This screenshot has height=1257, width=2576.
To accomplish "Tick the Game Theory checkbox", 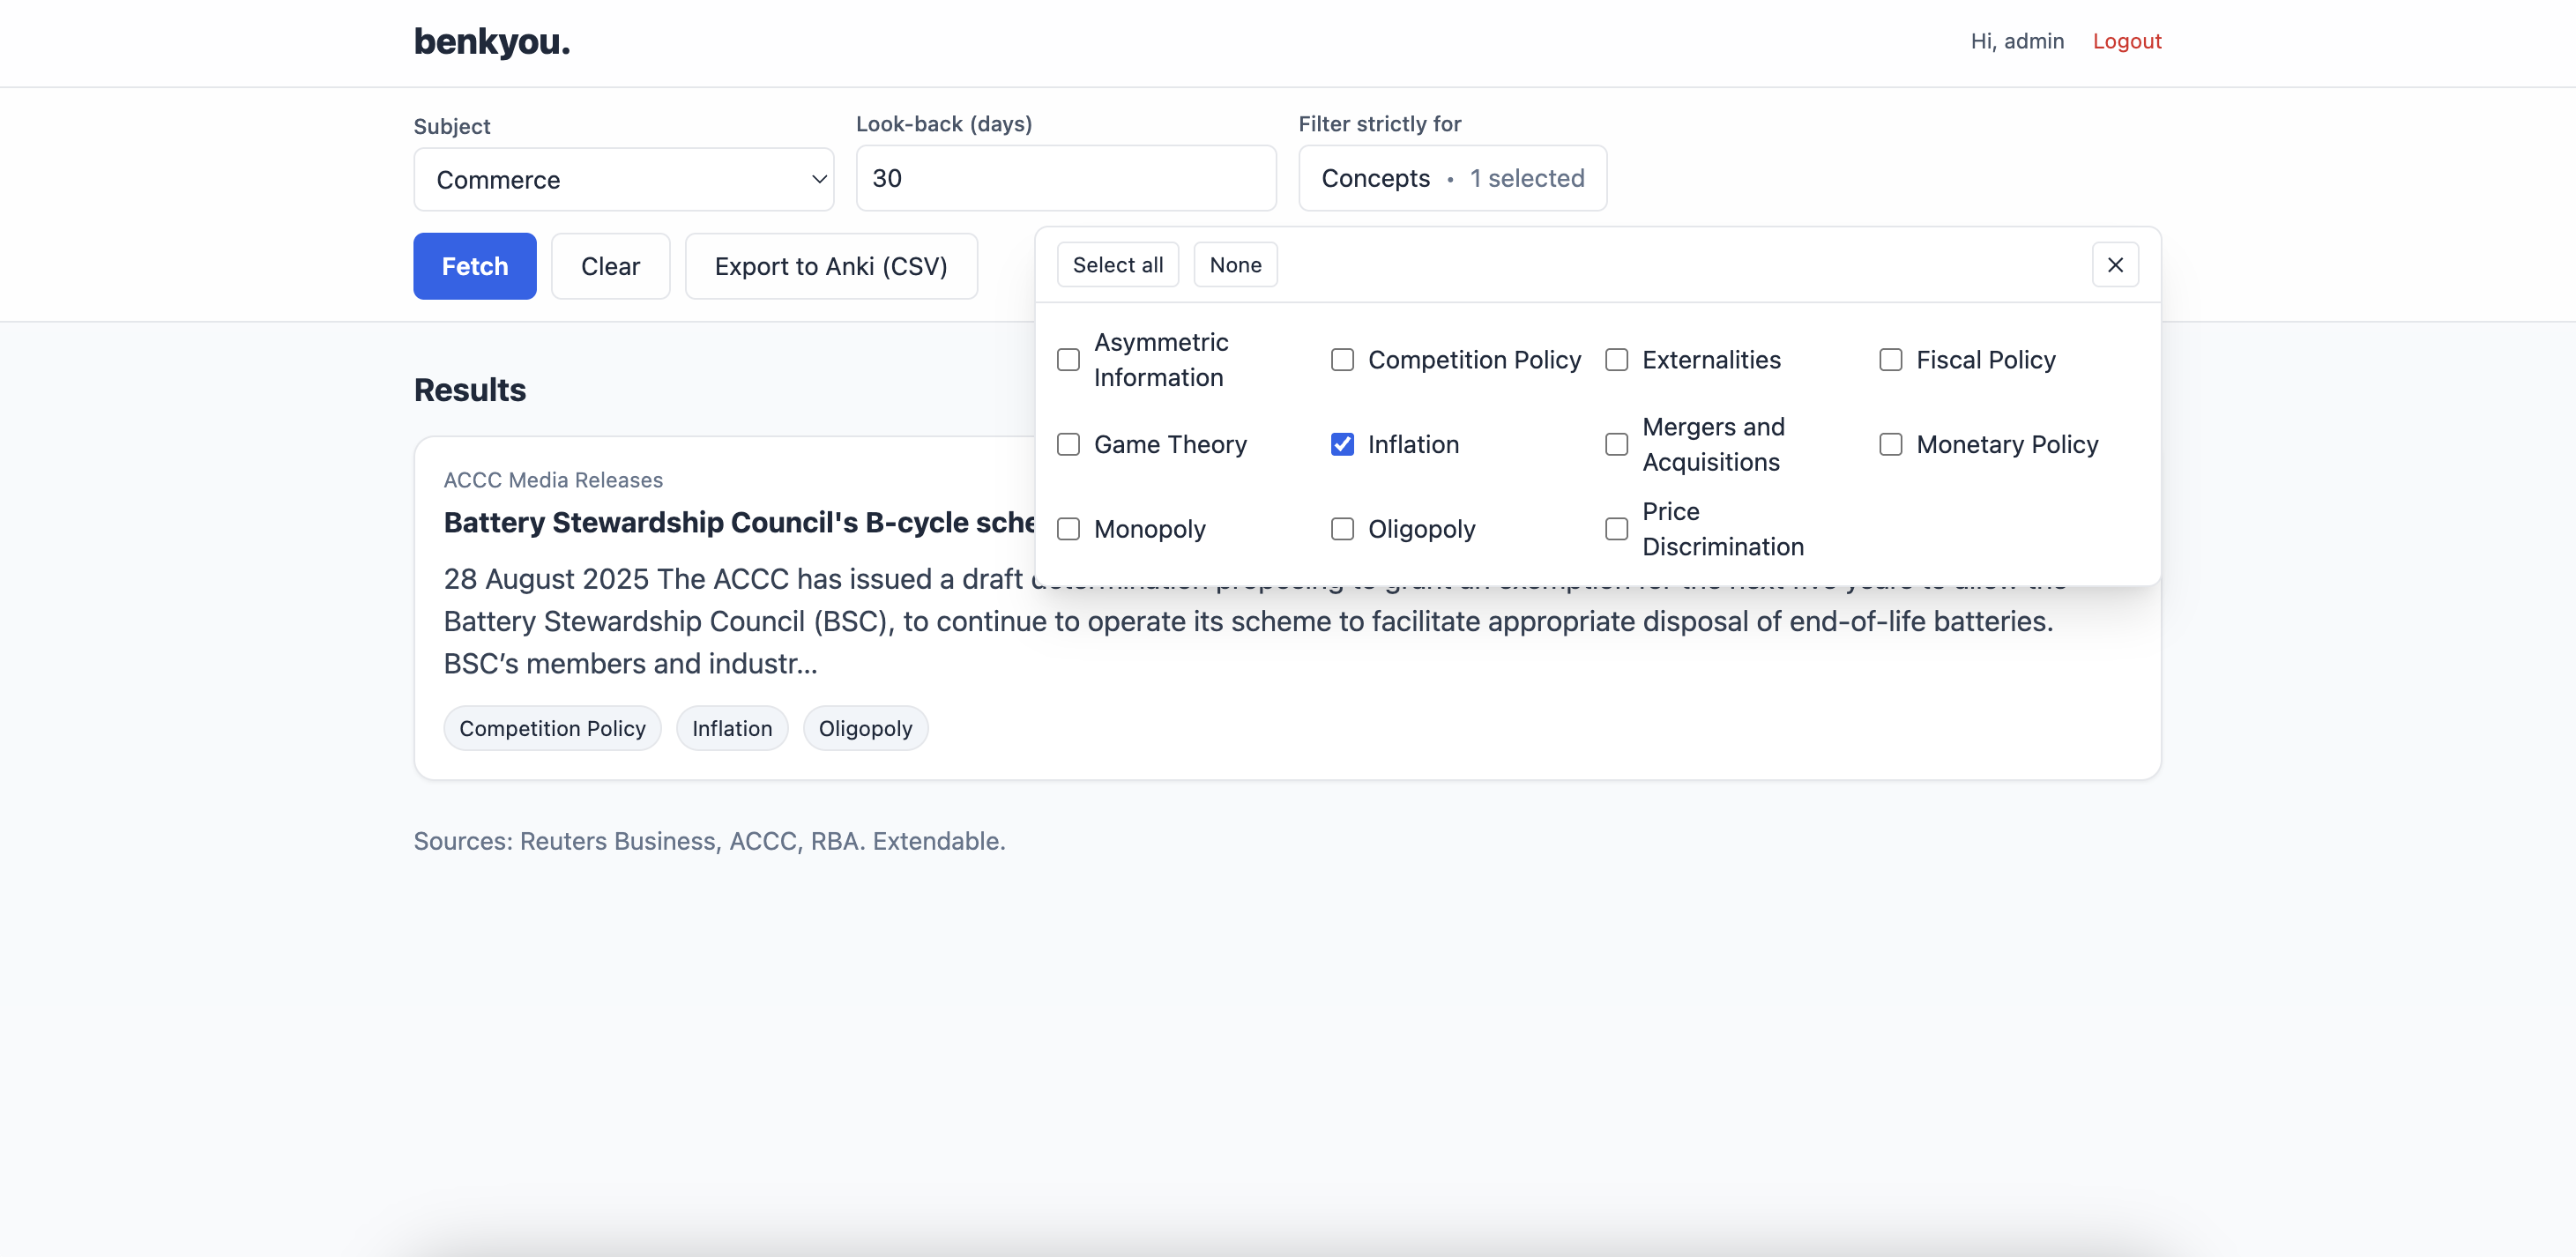I will tap(1068, 444).
